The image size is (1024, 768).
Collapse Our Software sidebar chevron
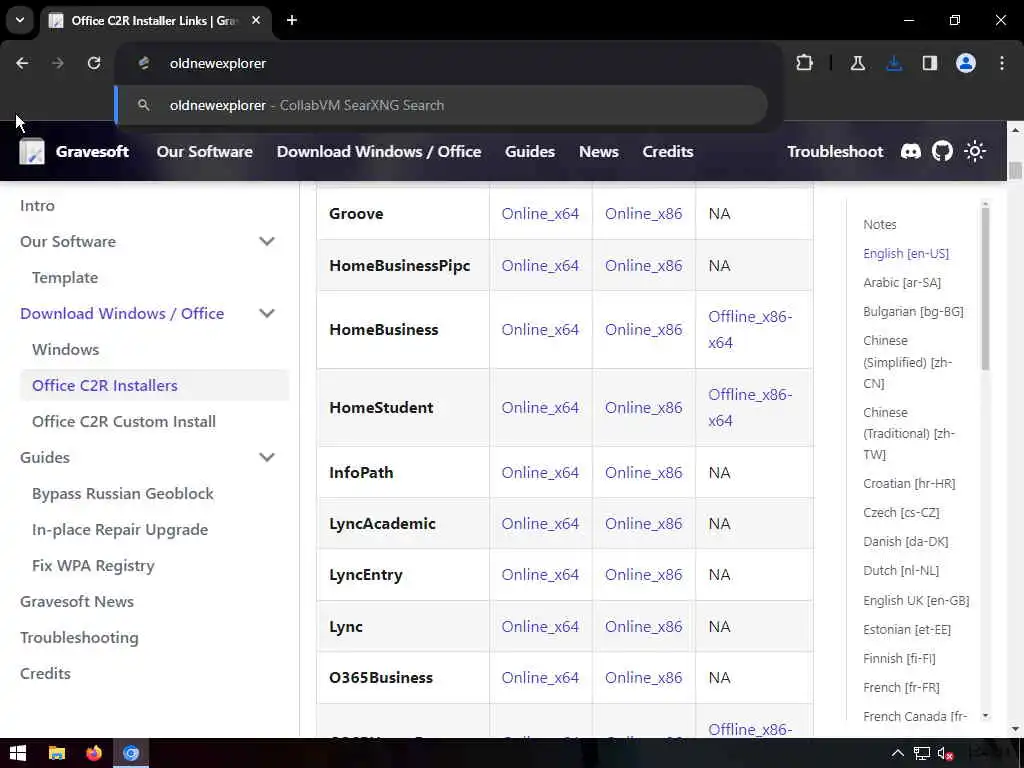click(266, 241)
